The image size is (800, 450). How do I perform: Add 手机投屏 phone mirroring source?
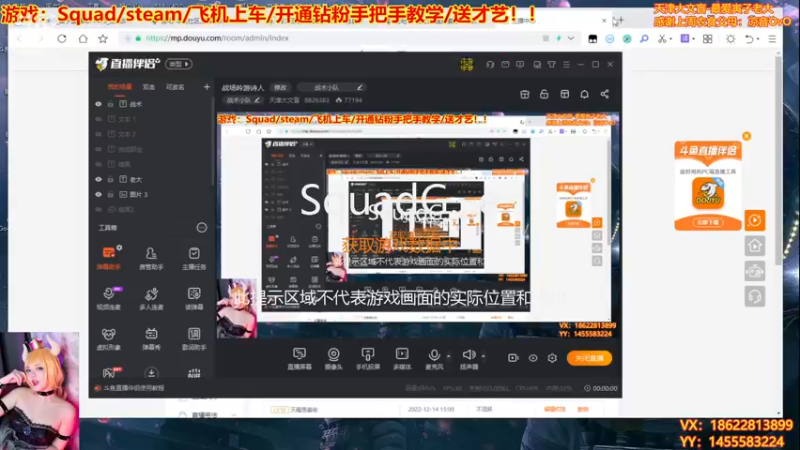click(x=367, y=359)
